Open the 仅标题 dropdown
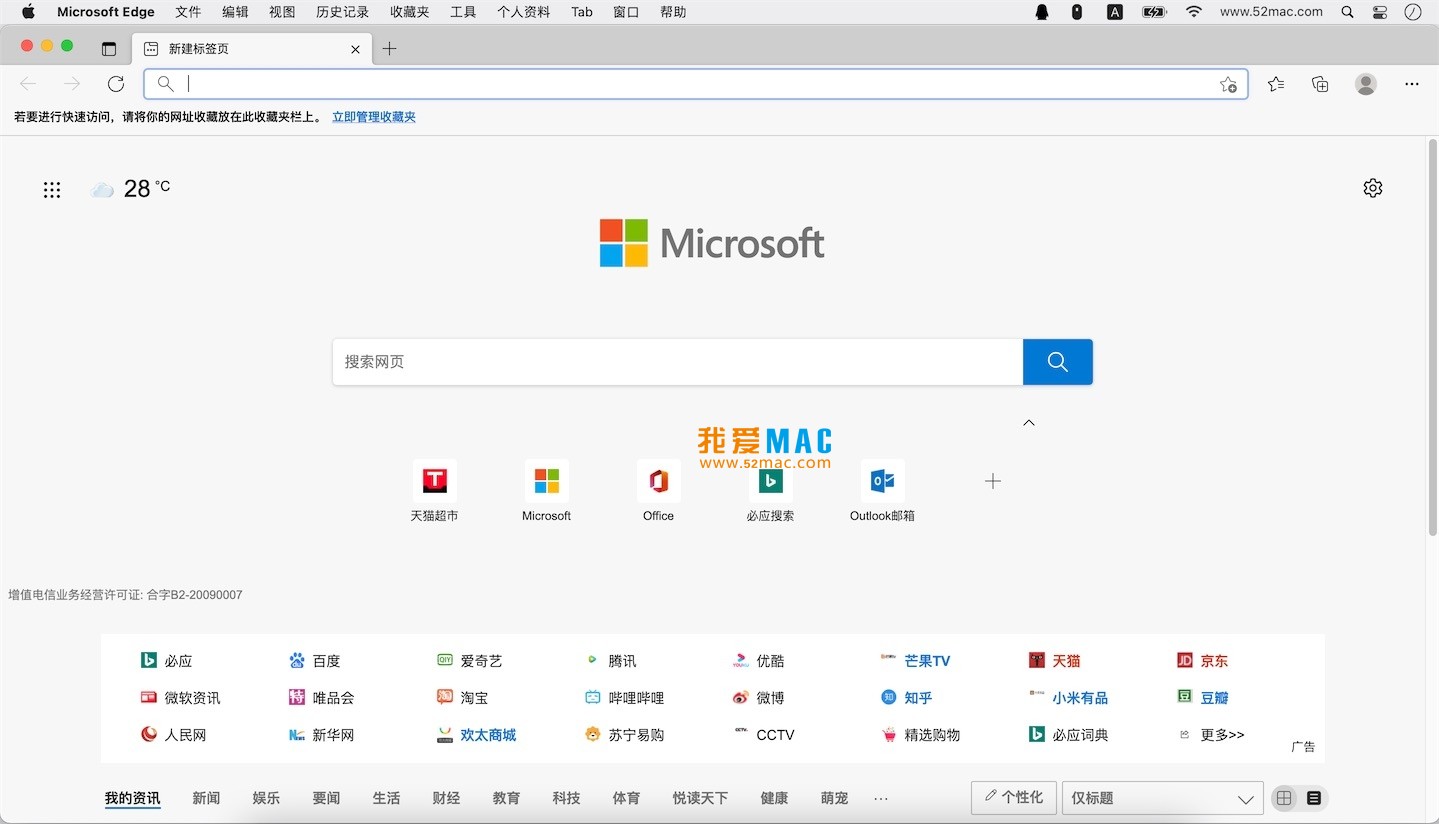 [1161, 798]
